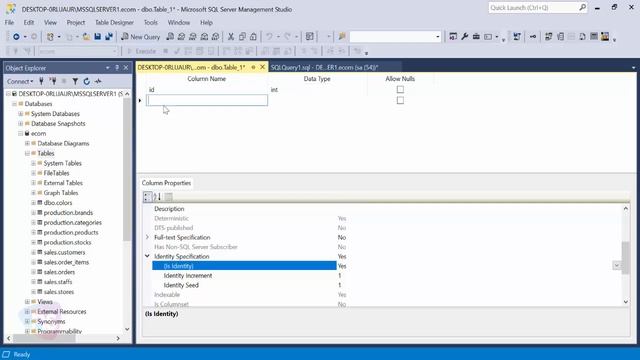This screenshot has width=640, height=360.
Task: Click the Manage Check Constraints icon
Action: click(x=594, y=37)
